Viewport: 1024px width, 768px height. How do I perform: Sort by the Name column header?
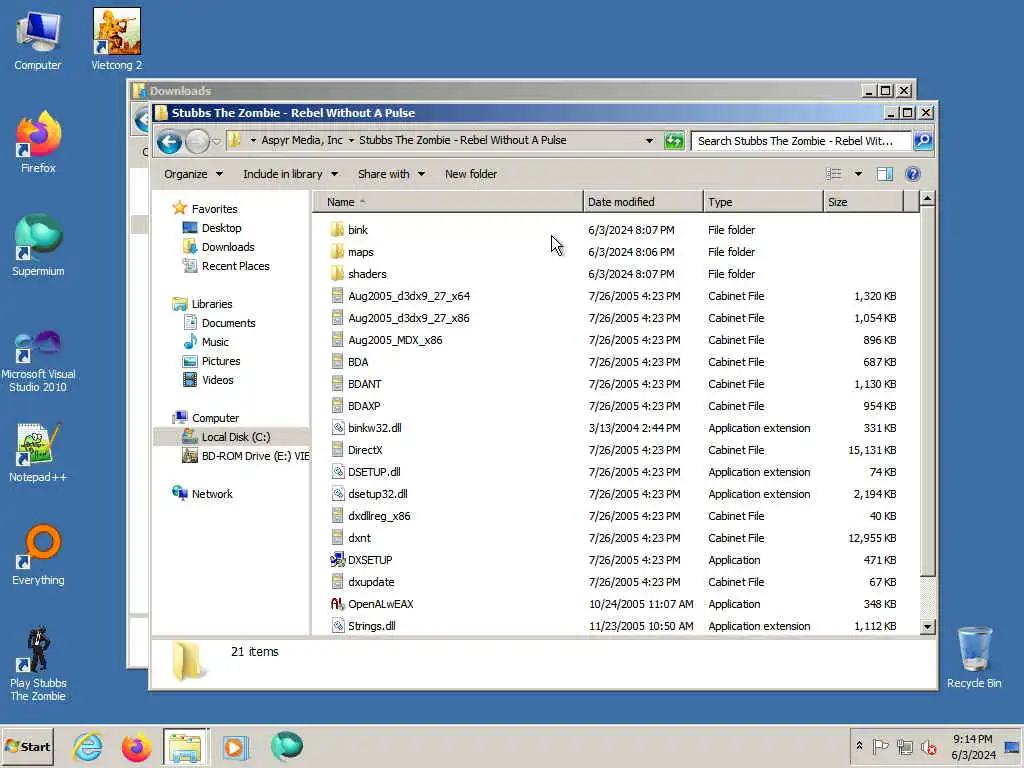[x=448, y=202]
